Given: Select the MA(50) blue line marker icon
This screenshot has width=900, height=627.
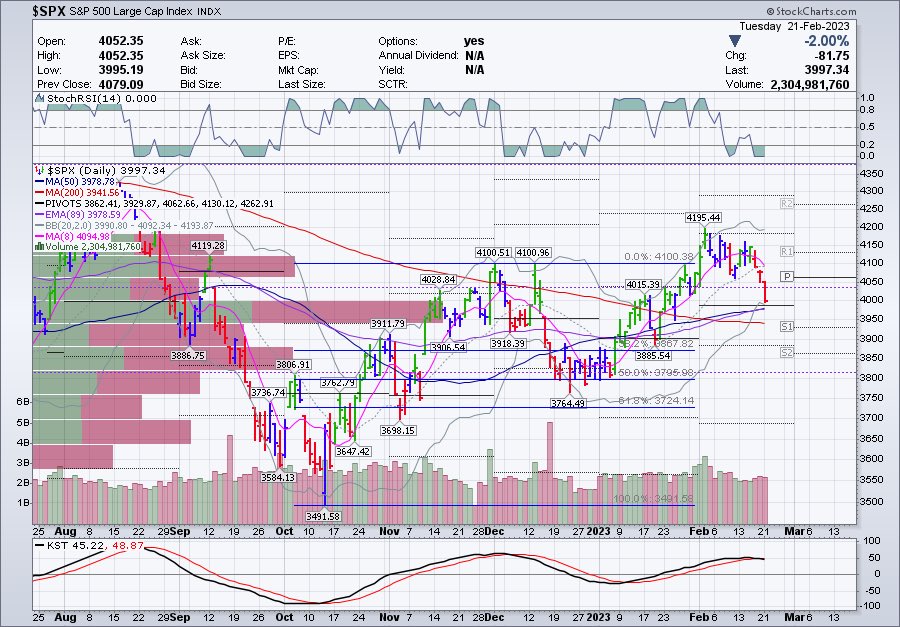Looking at the screenshot, I should pyautogui.click(x=38, y=181).
